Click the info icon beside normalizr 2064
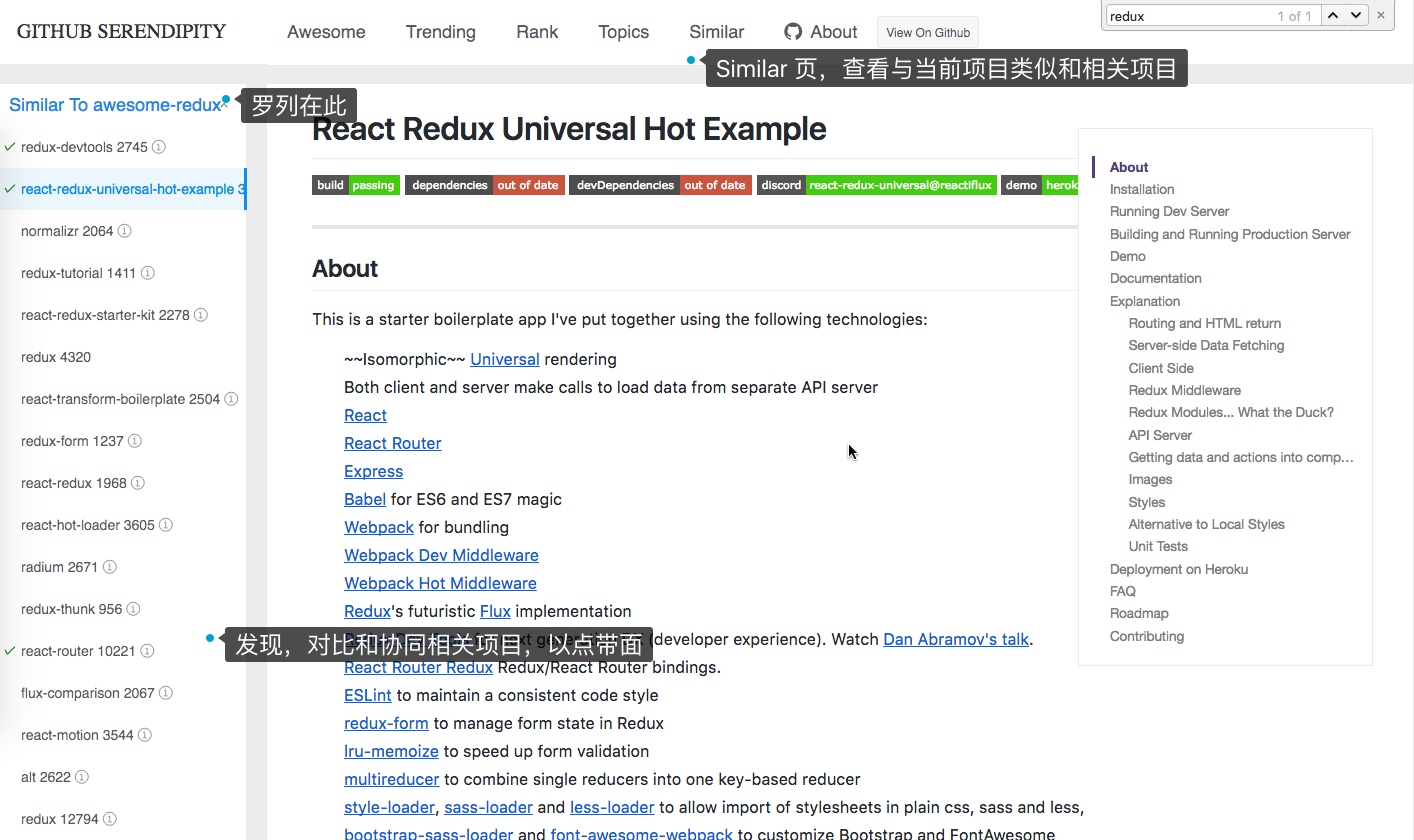The height and width of the screenshot is (840, 1414). (125, 231)
